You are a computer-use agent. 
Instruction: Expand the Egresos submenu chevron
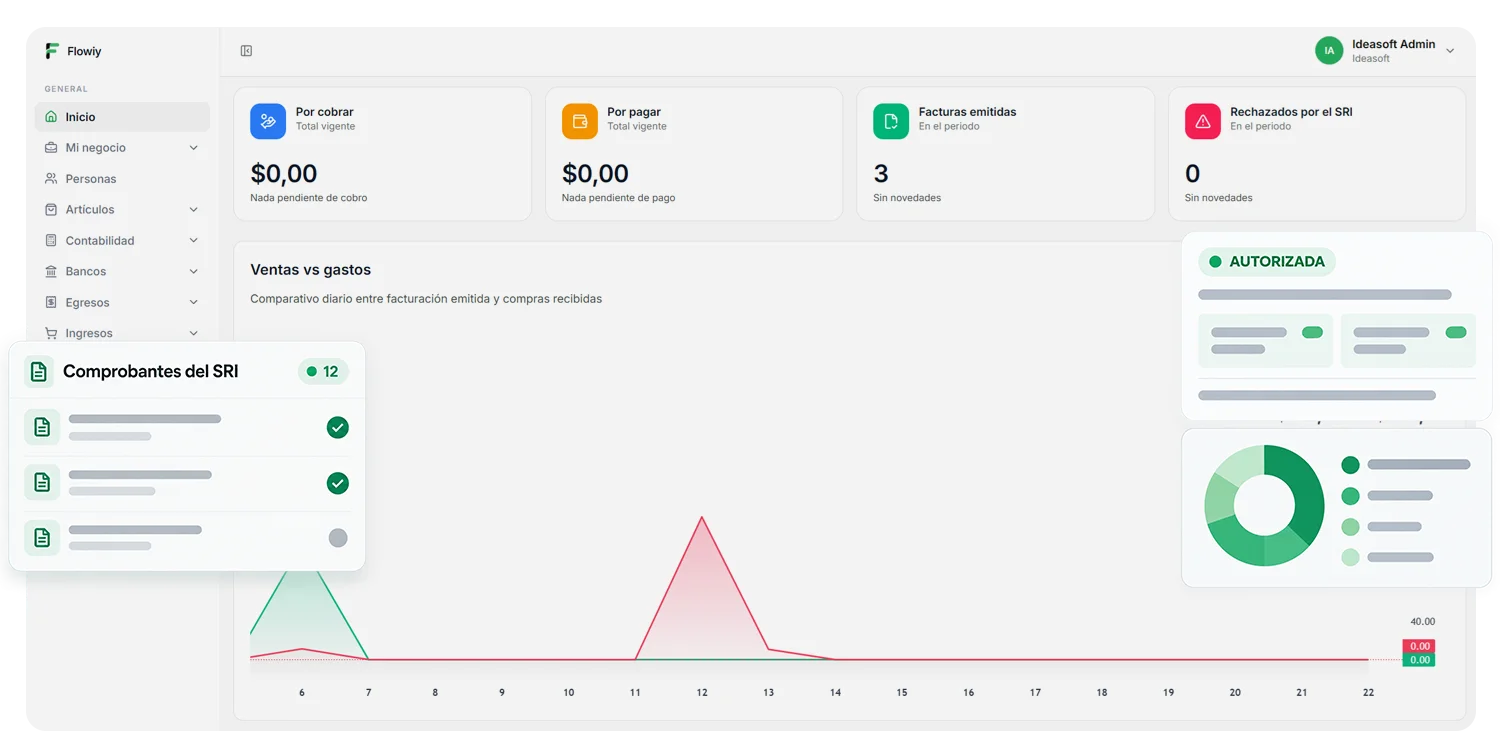[x=194, y=303]
